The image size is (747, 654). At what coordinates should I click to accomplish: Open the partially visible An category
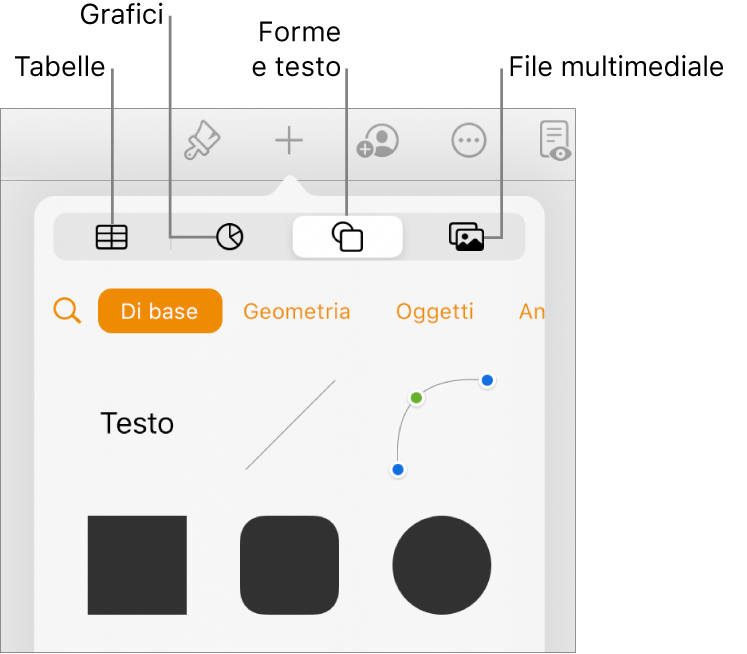tap(531, 311)
